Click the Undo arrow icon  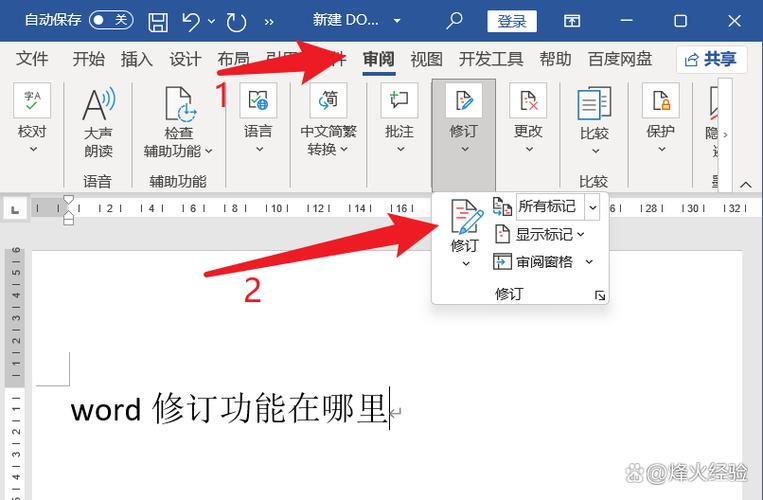coord(191,21)
